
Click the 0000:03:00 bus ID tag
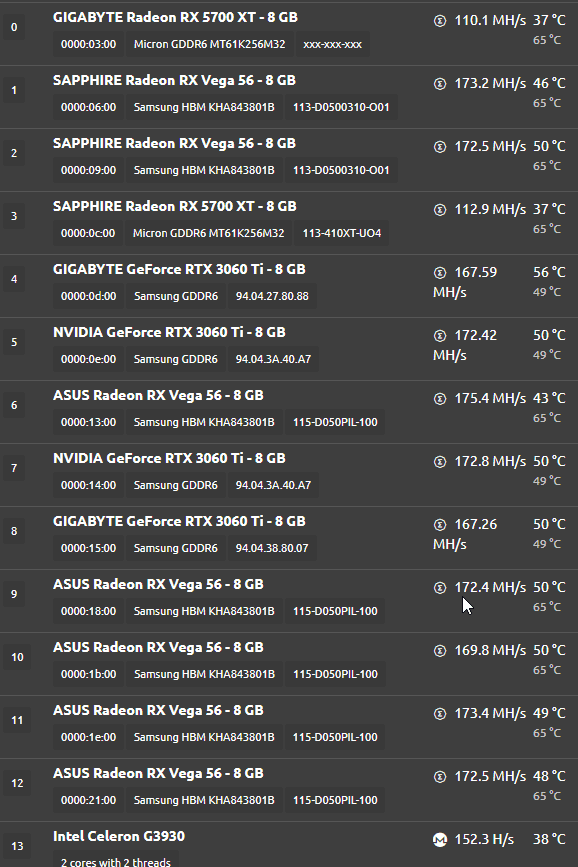[x=88, y=44]
